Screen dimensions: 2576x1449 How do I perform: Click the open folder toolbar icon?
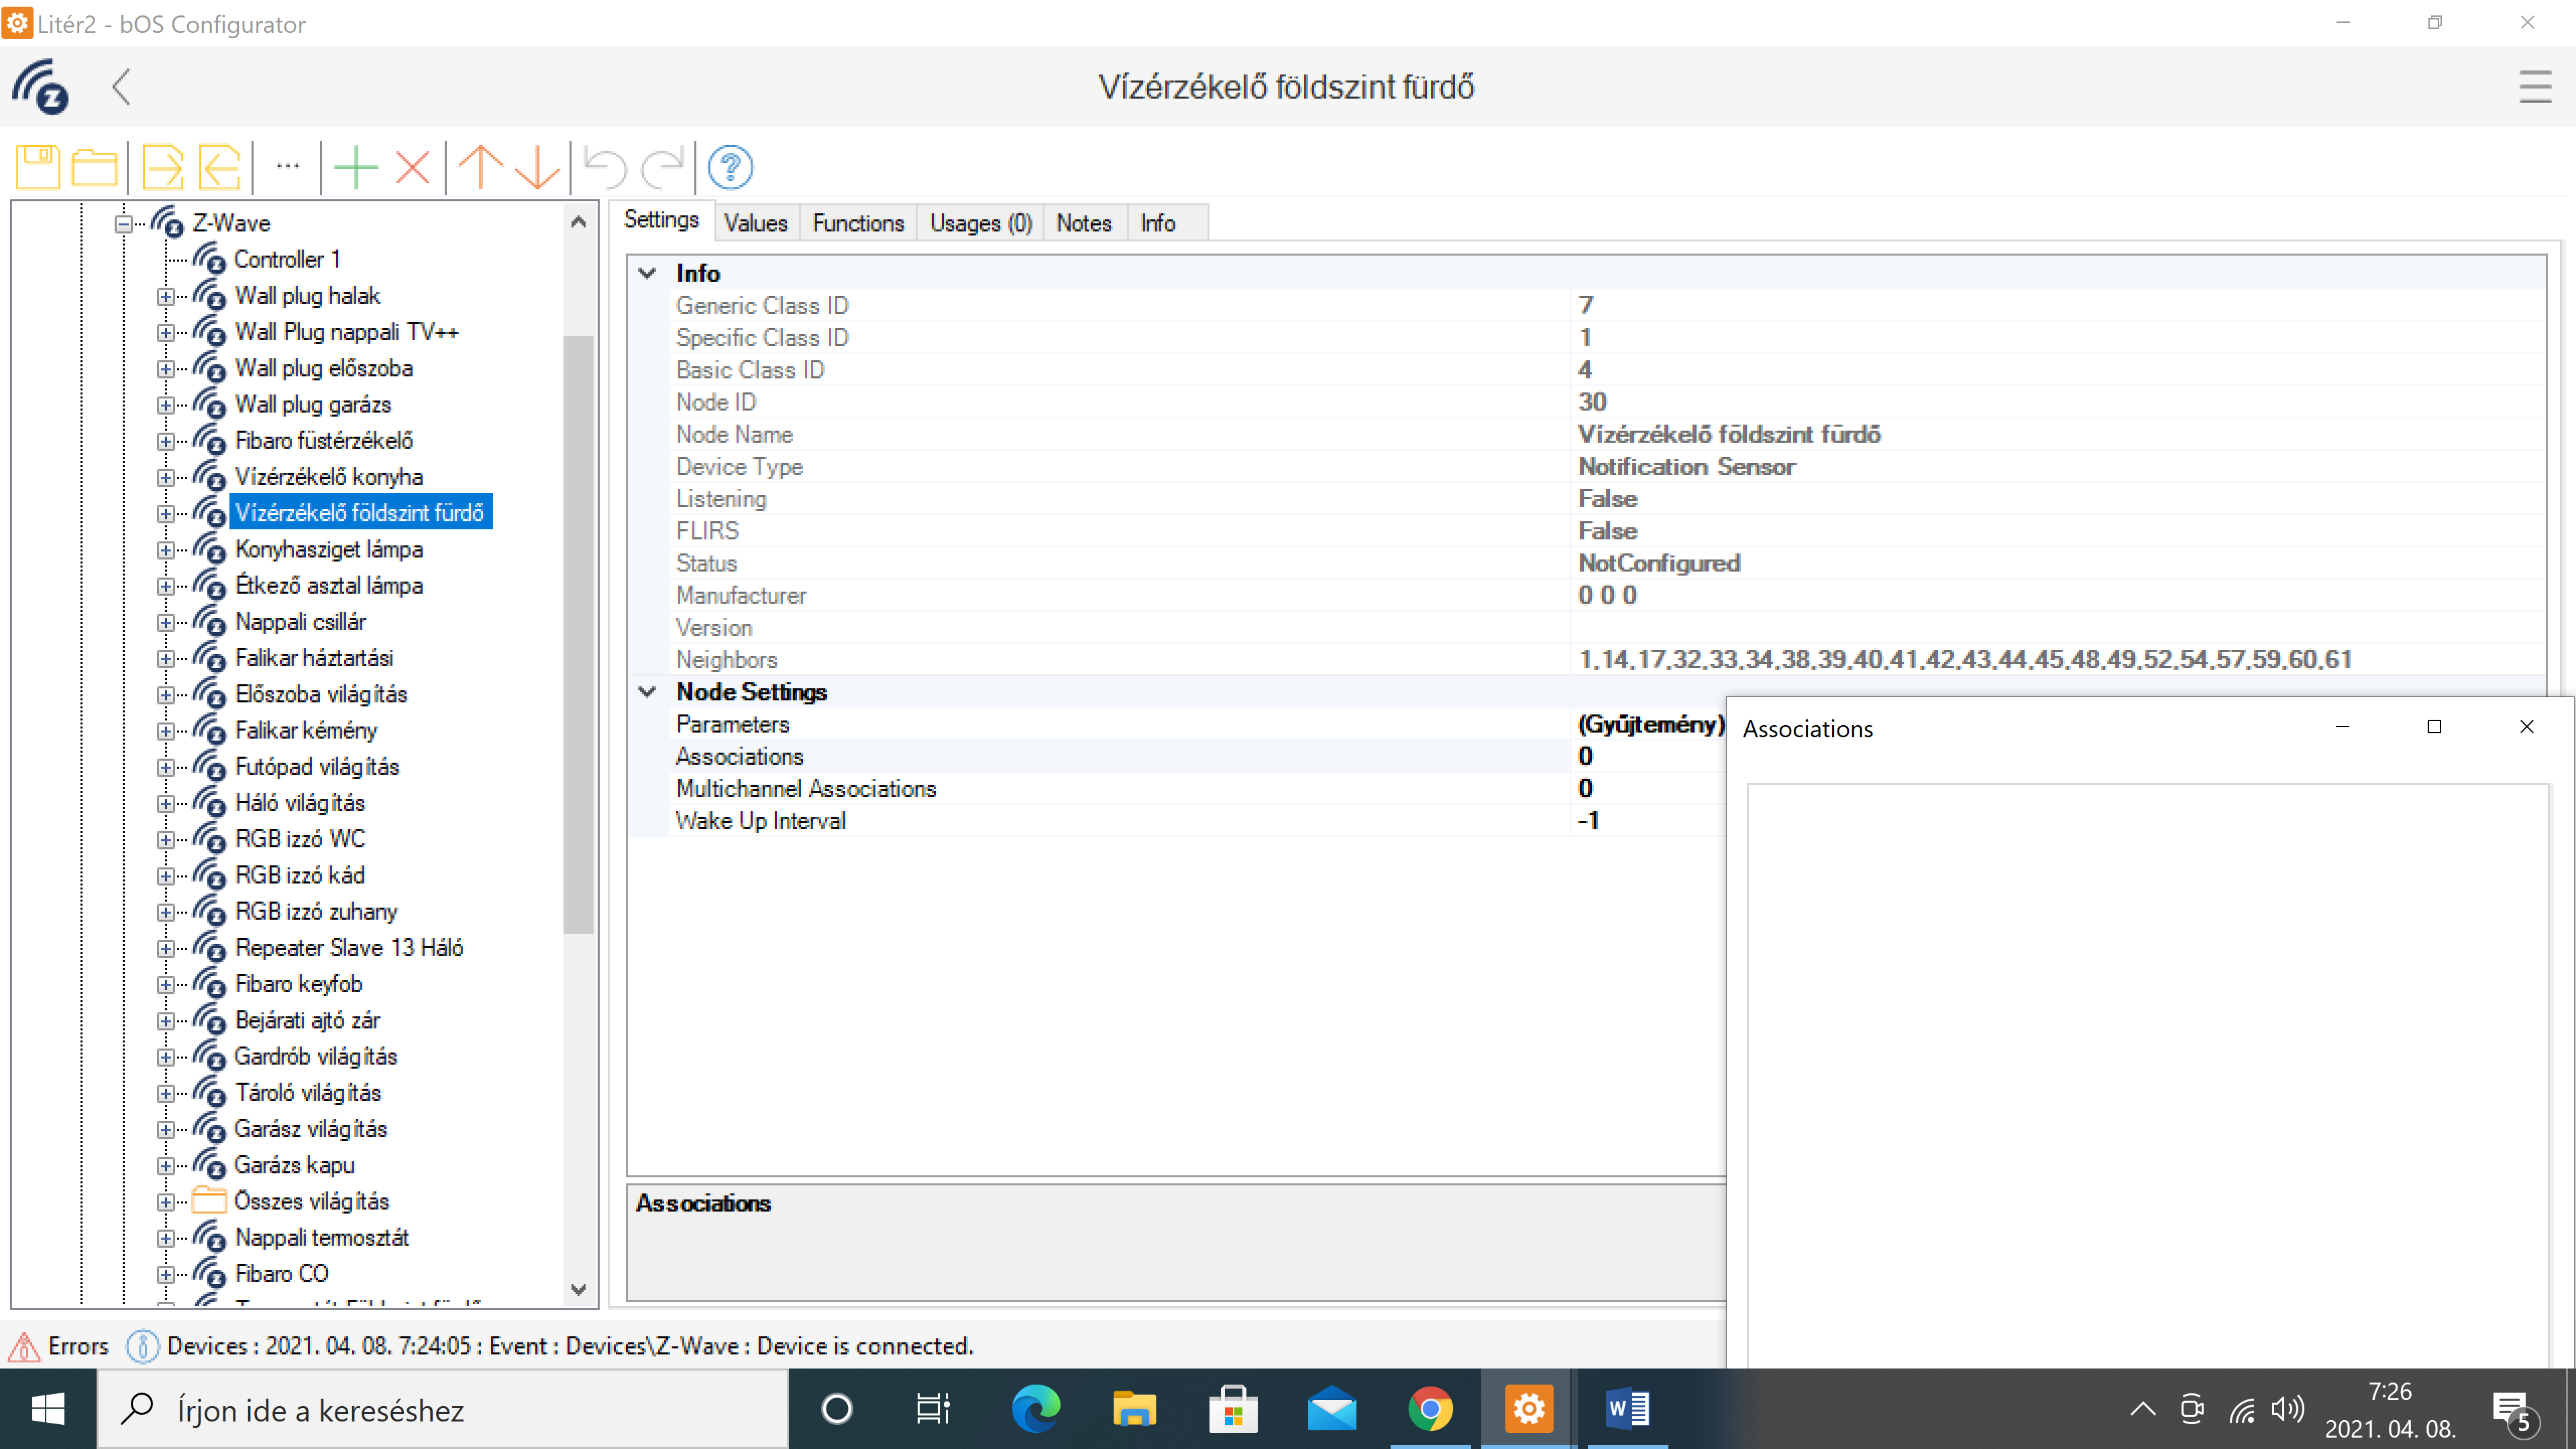tap(94, 167)
